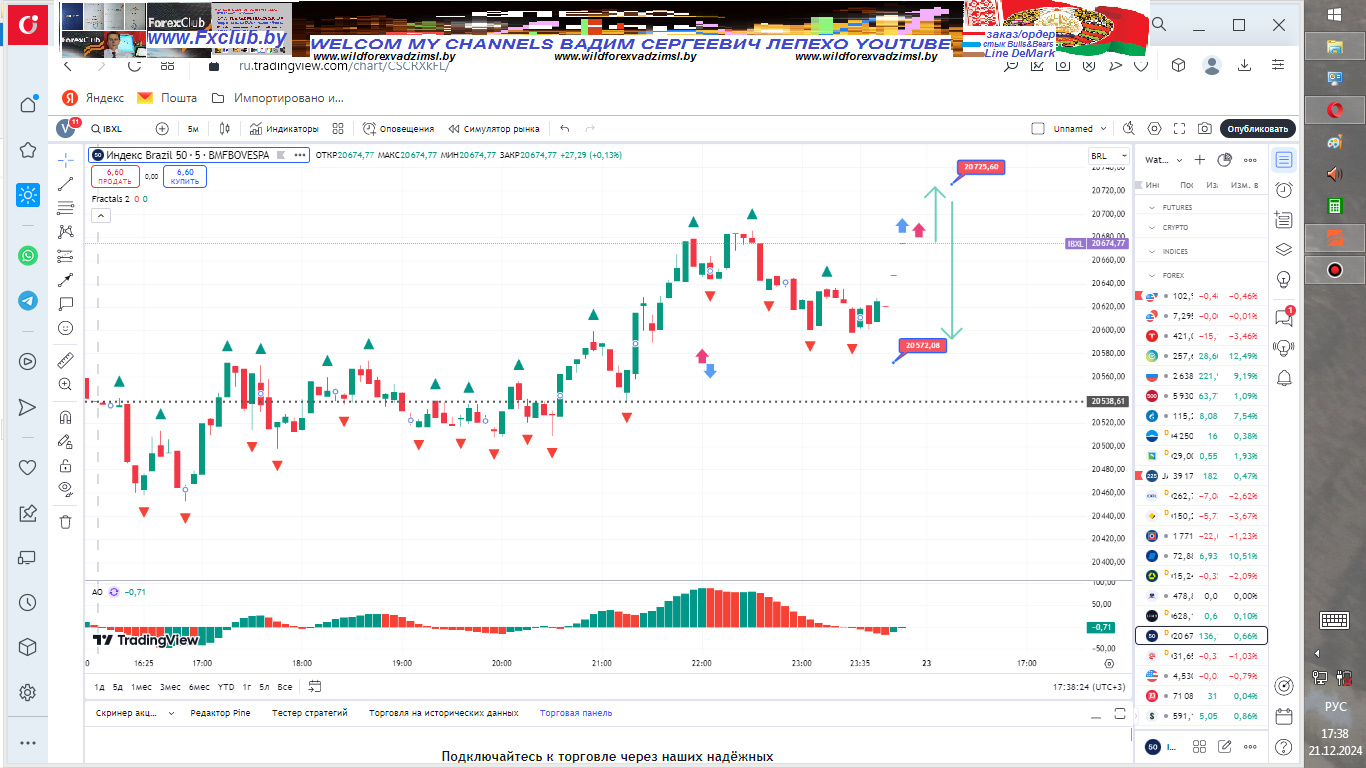The width and height of the screenshot is (1366, 768).
Task: Open the chats panel with notification badge
Action: (x=1284, y=317)
